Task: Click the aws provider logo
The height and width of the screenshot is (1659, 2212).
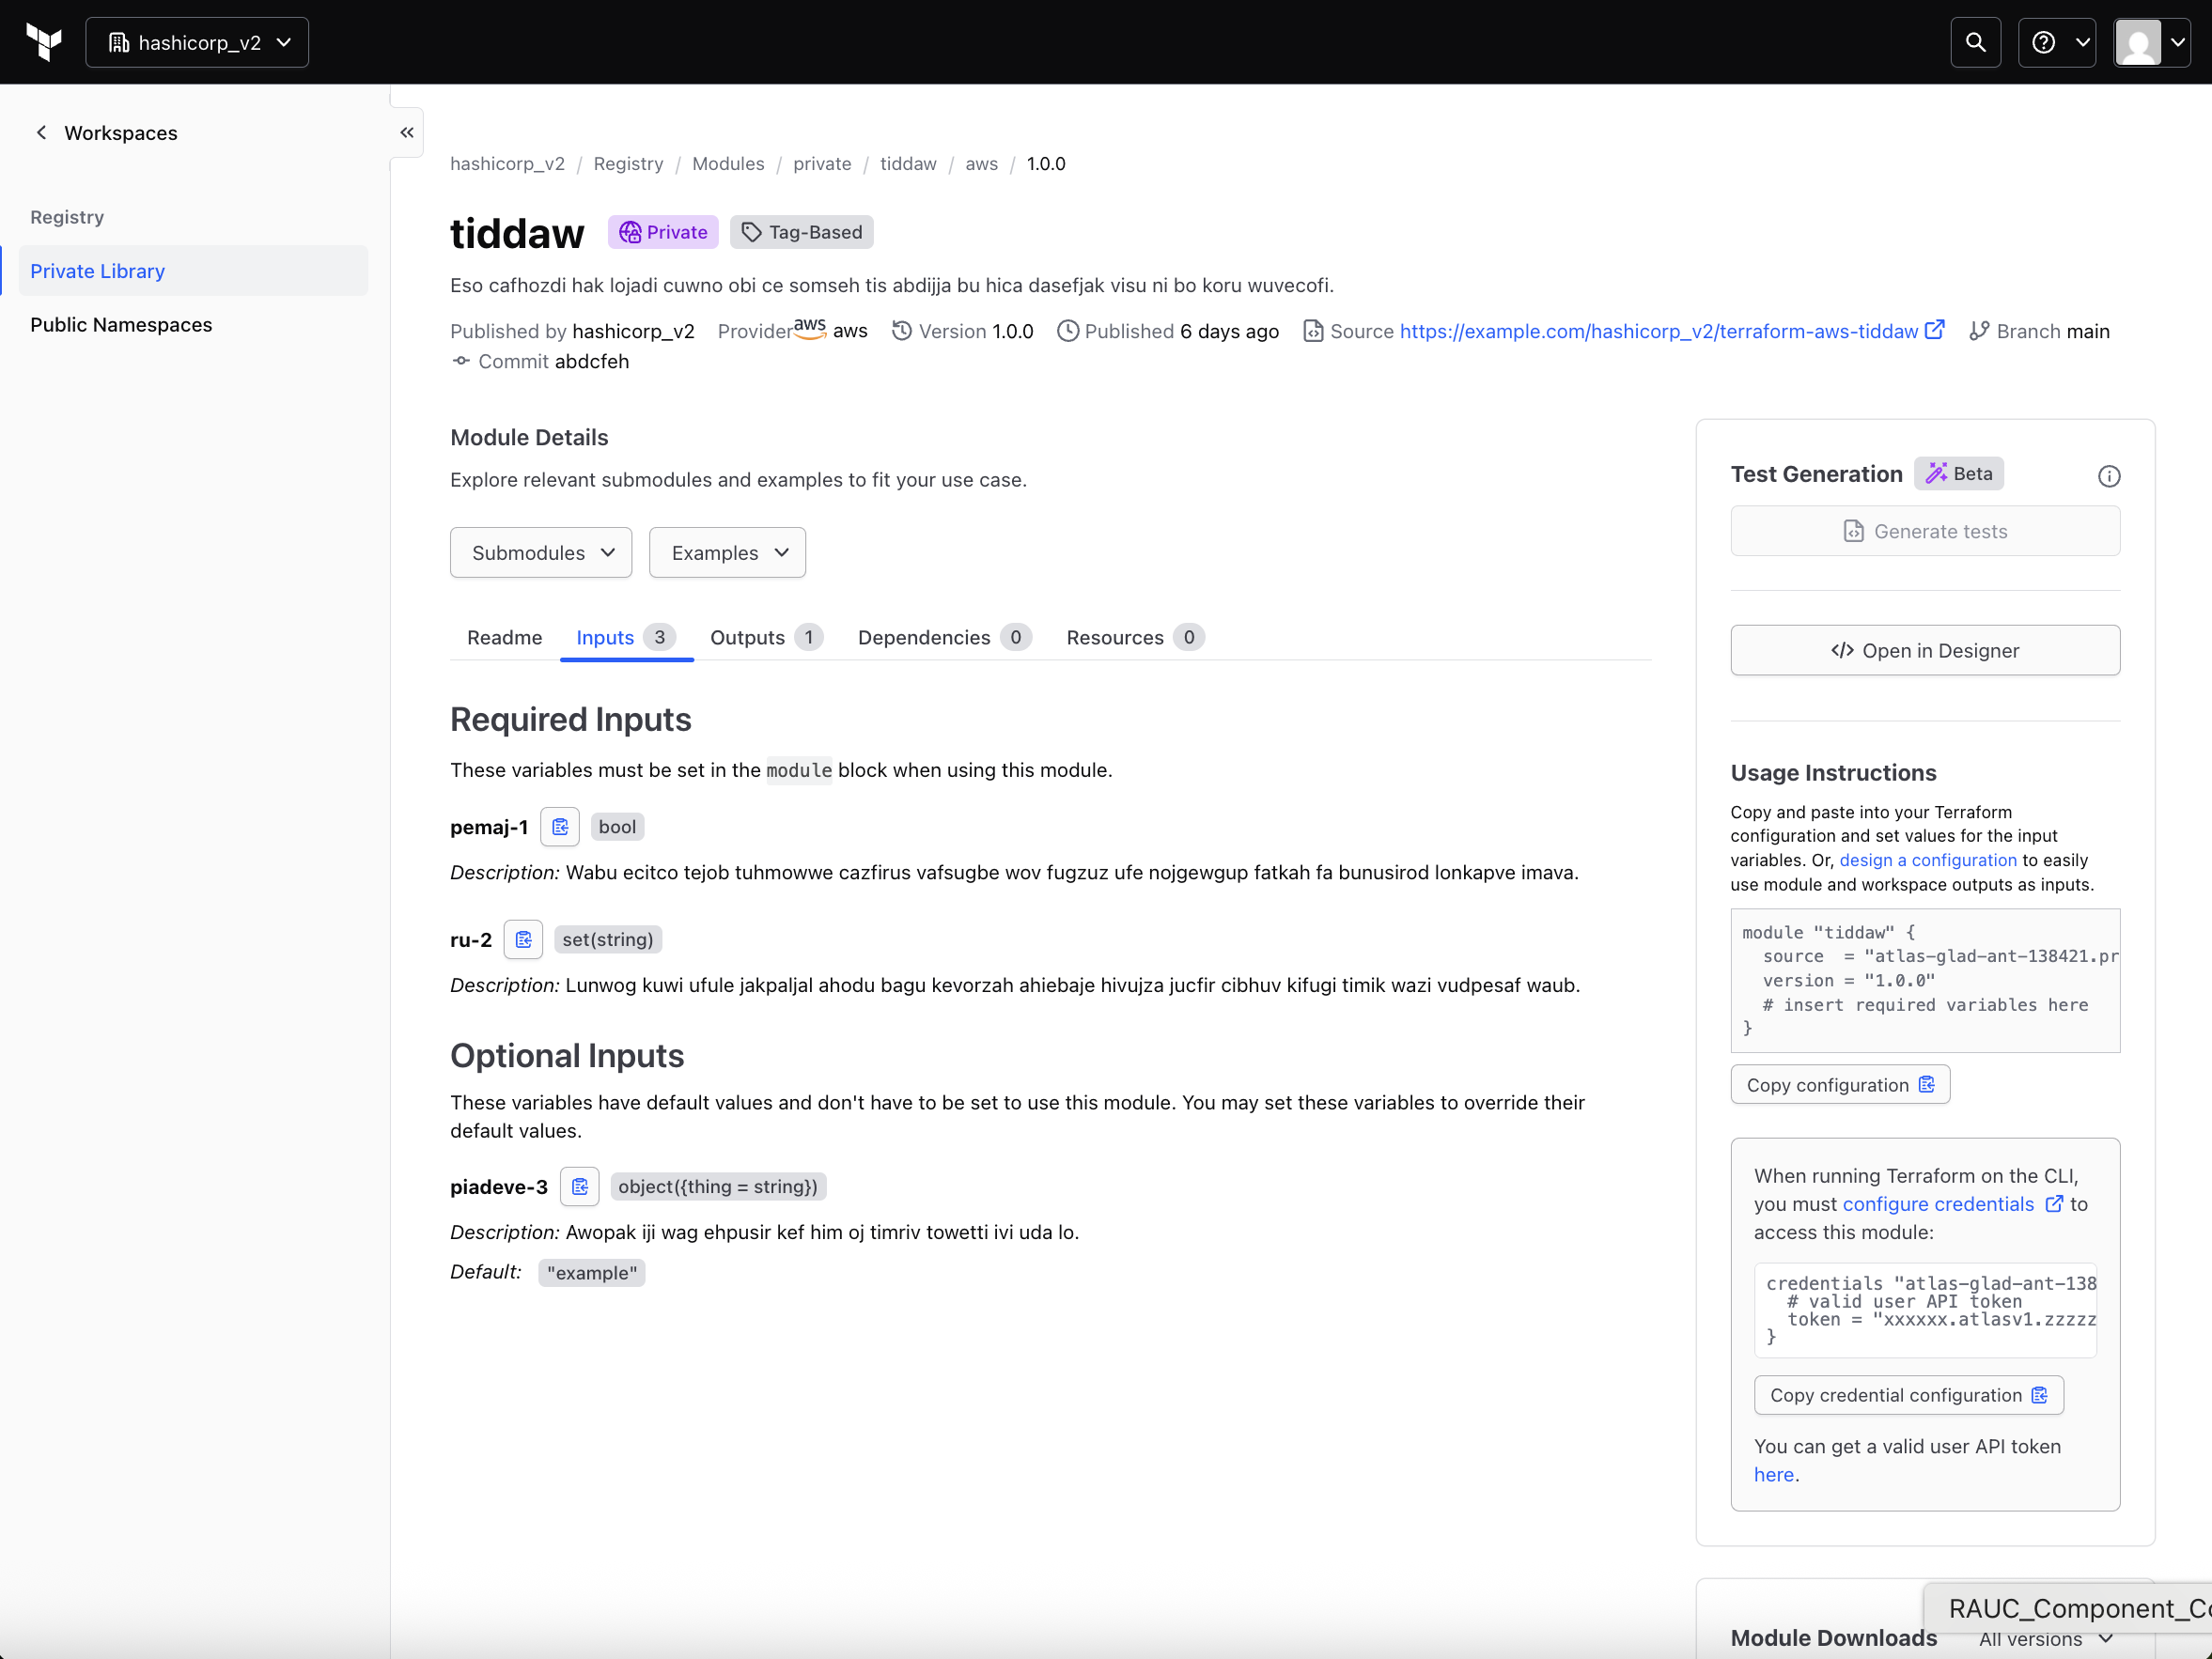Action: tap(810, 328)
